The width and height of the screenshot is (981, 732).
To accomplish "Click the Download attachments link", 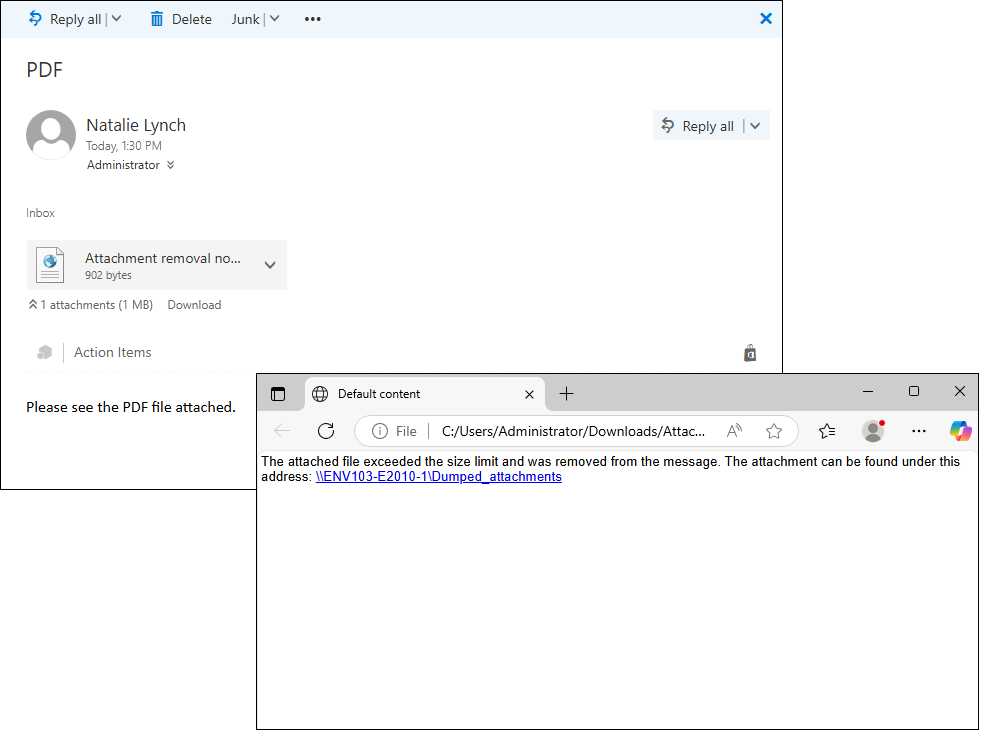I will pos(194,305).
